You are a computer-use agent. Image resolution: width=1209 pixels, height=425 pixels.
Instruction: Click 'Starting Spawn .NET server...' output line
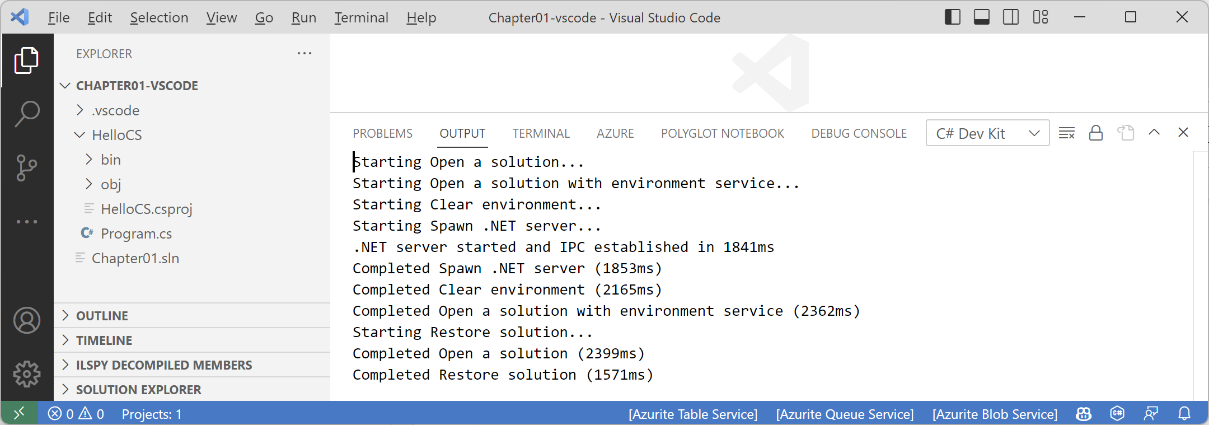pos(477,226)
